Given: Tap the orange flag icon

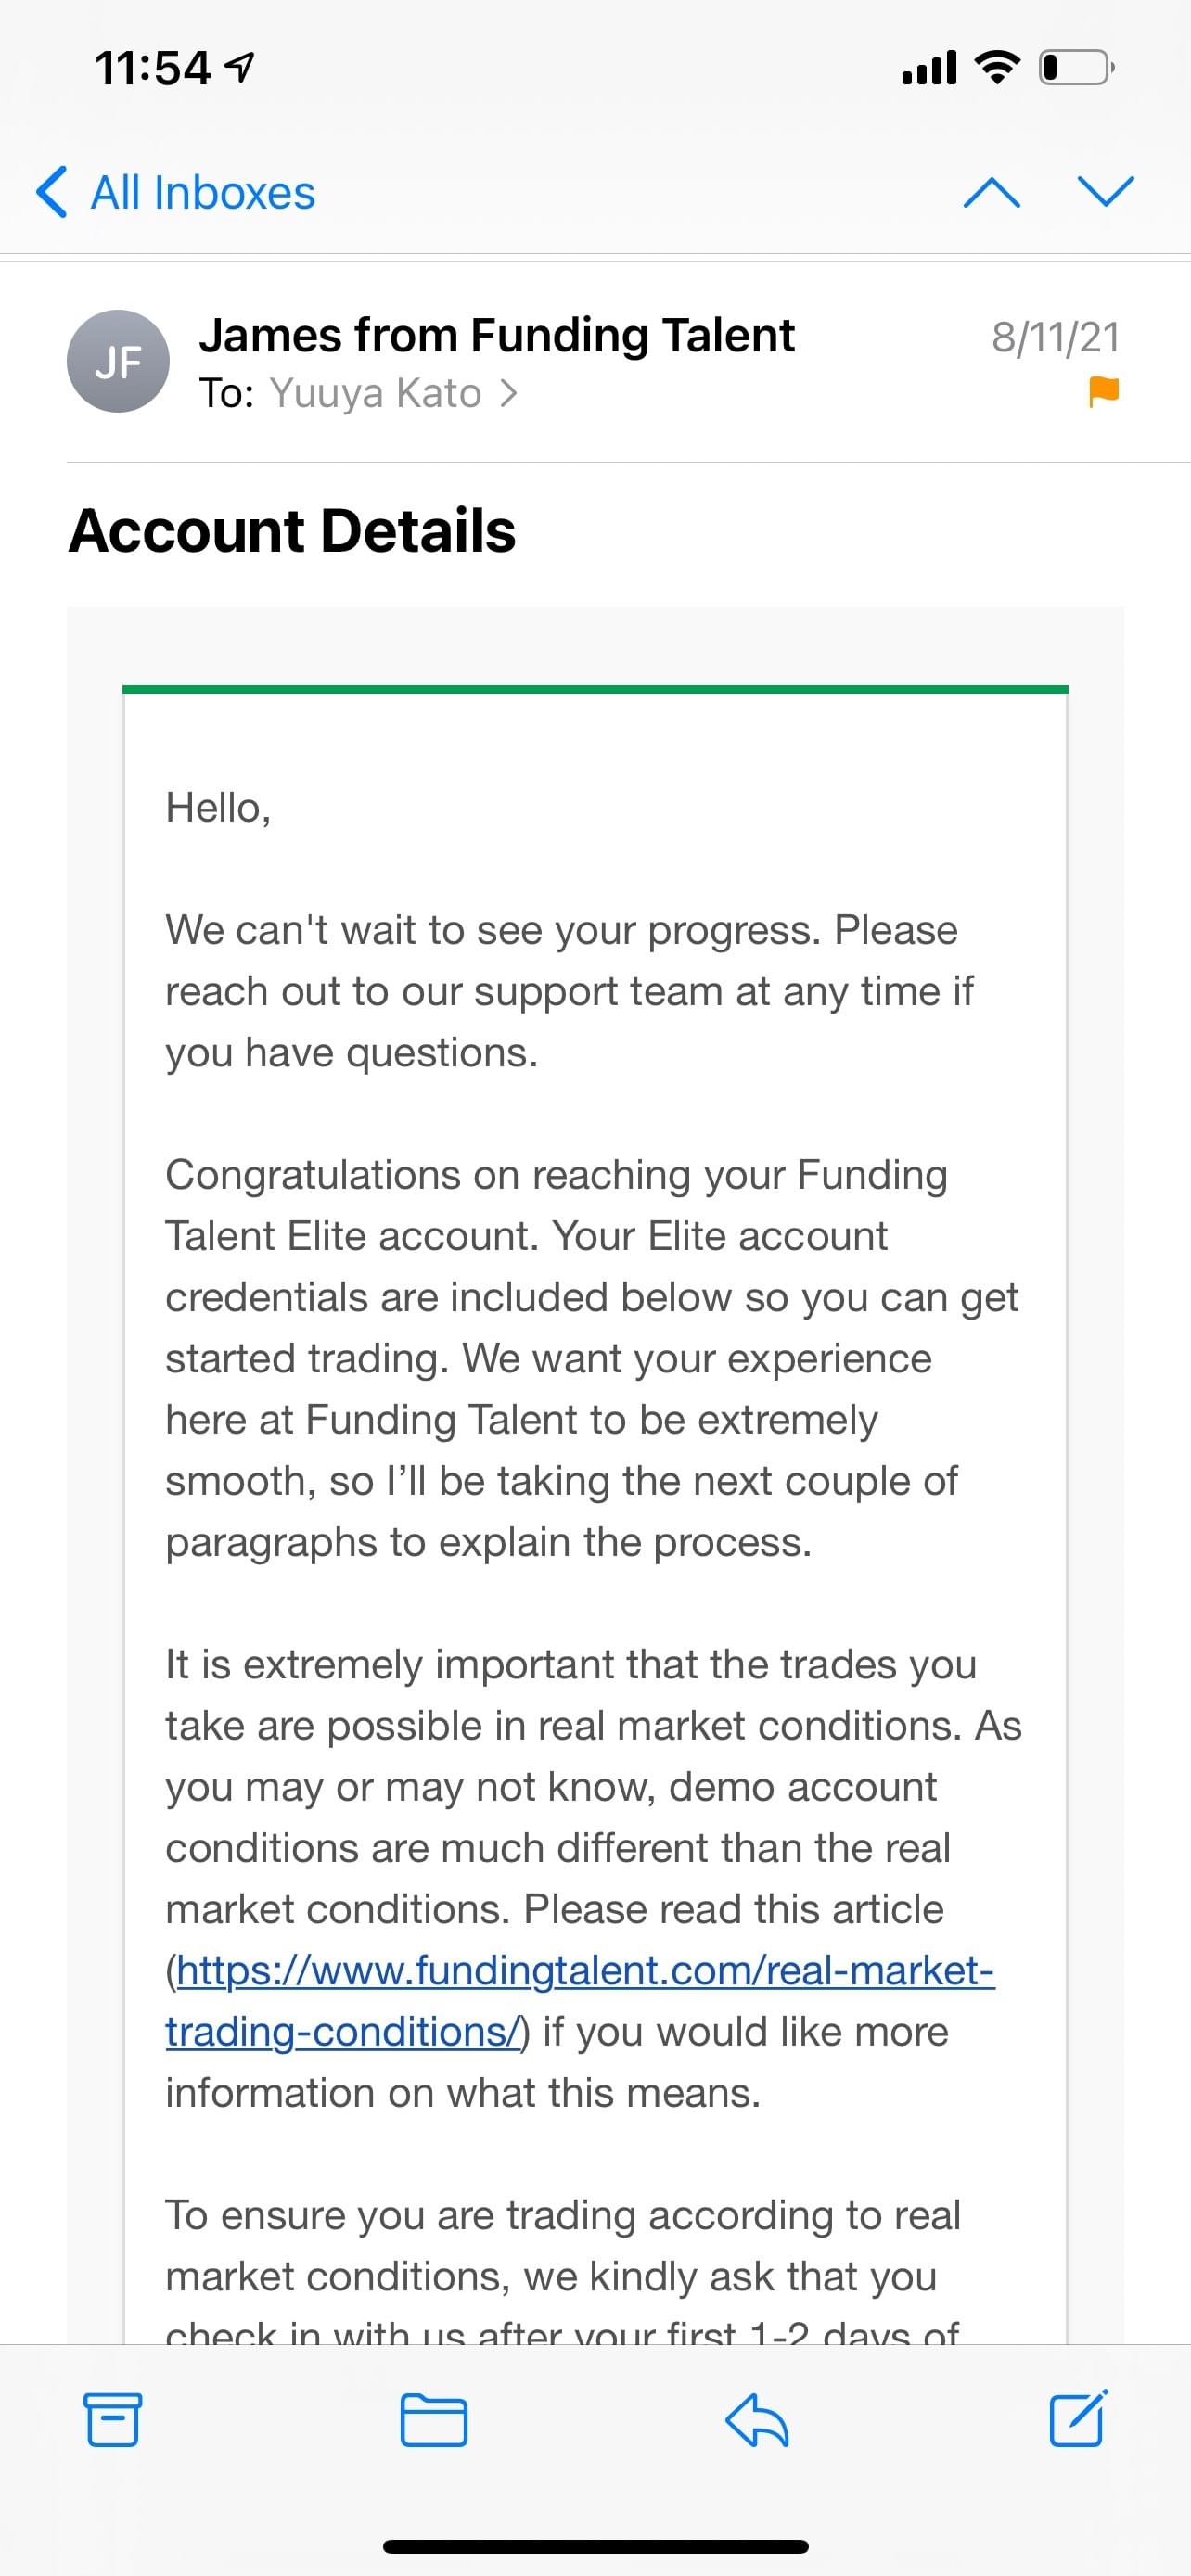Looking at the screenshot, I should 1104,391.
